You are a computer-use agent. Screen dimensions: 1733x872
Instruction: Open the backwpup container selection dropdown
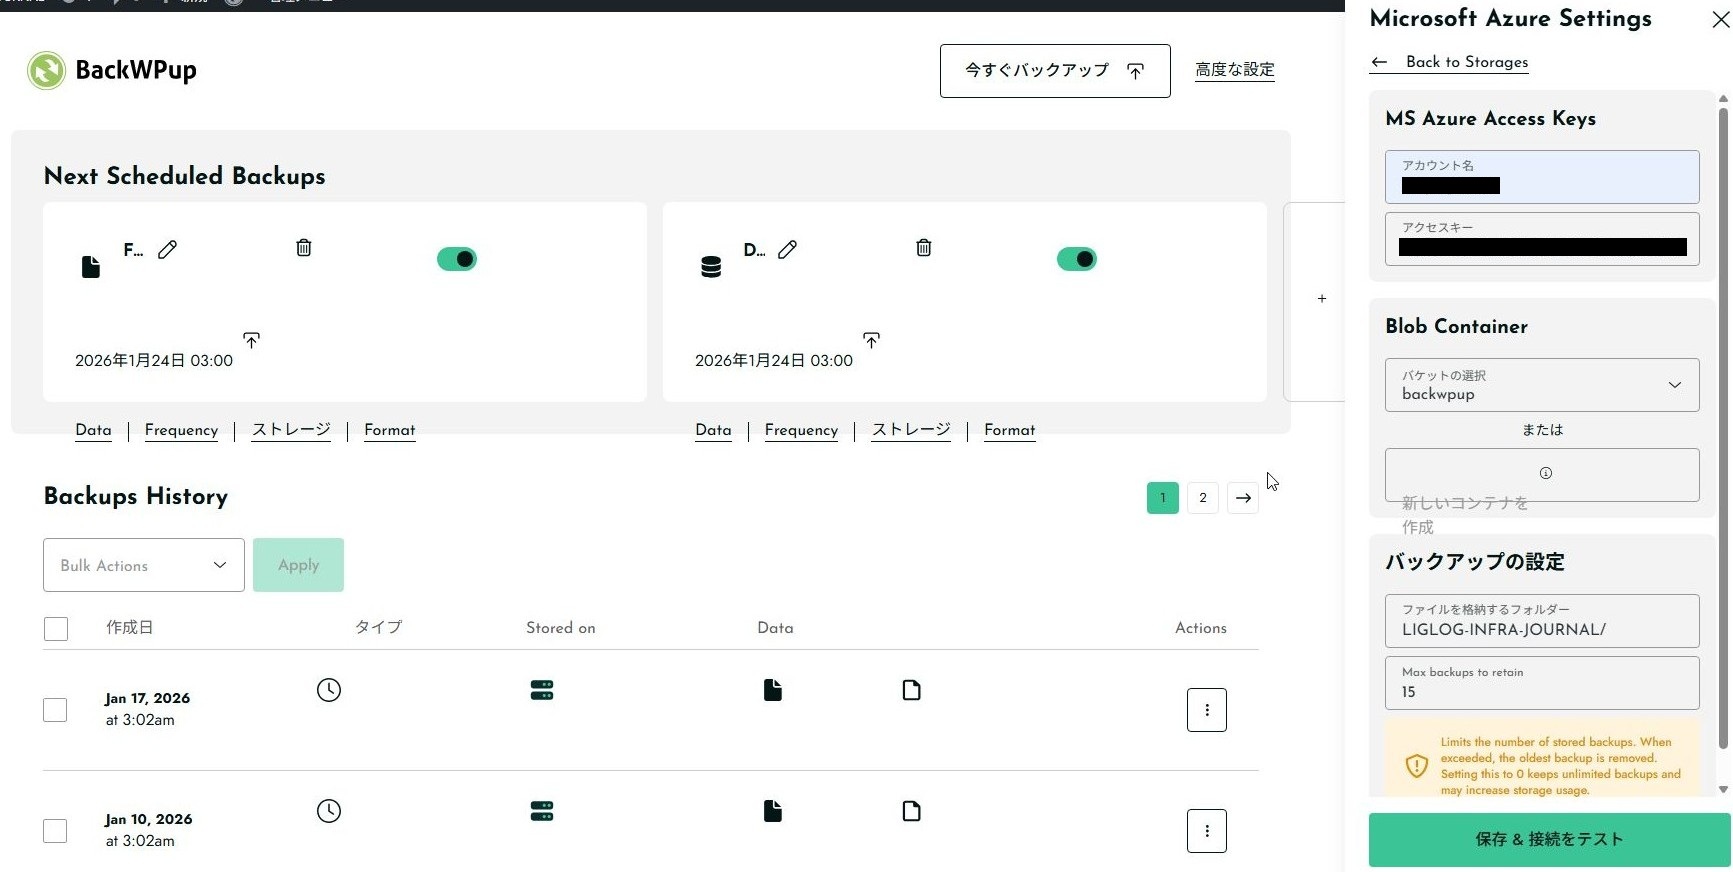pyautogui.click(x=1541, y=385)
